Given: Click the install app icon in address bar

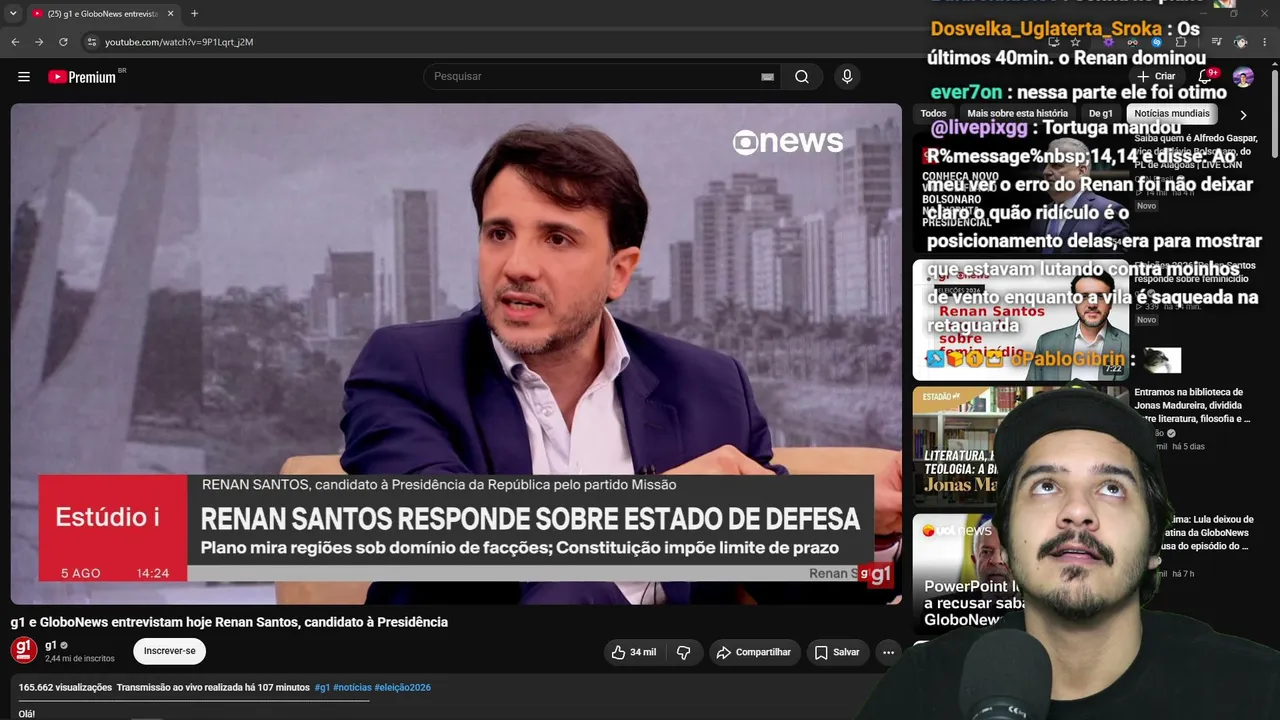Looking at the screenshot, I should click(1053, 42).
